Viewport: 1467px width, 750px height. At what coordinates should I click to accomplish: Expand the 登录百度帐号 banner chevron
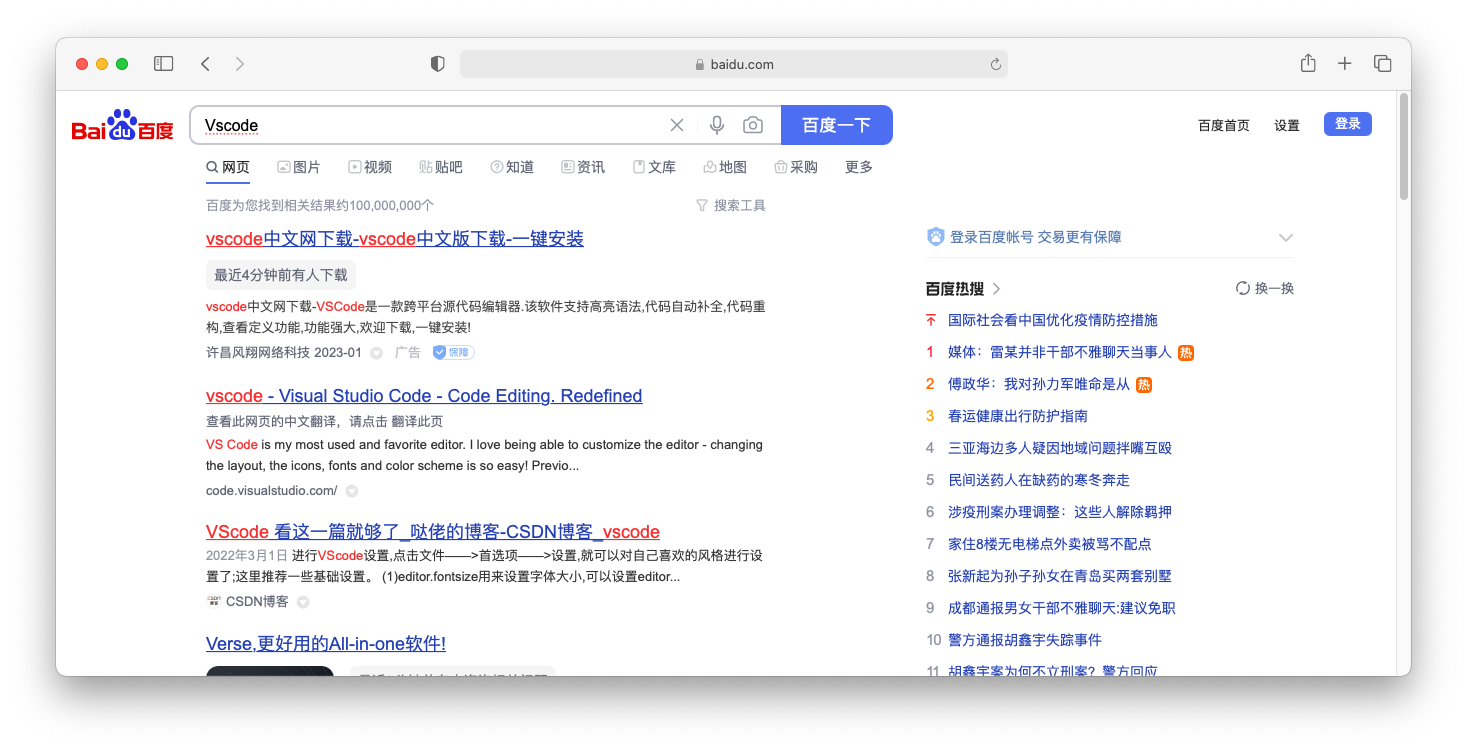pos(1286,238)
